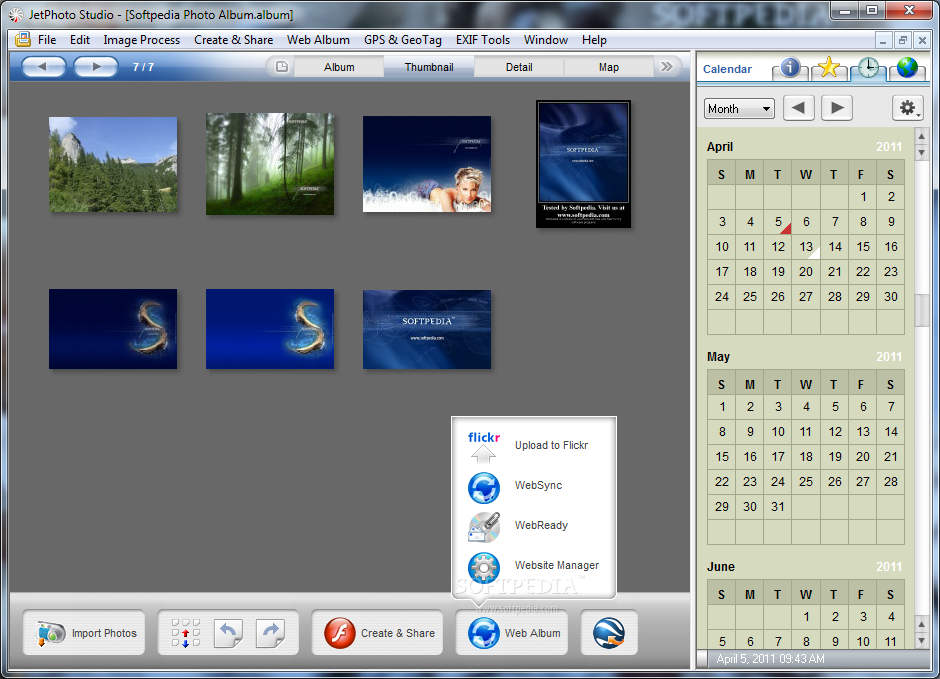The image size is (940, 679).
Task: Choose Upload to Flickr from popup
Action: (x=551, y=445)
